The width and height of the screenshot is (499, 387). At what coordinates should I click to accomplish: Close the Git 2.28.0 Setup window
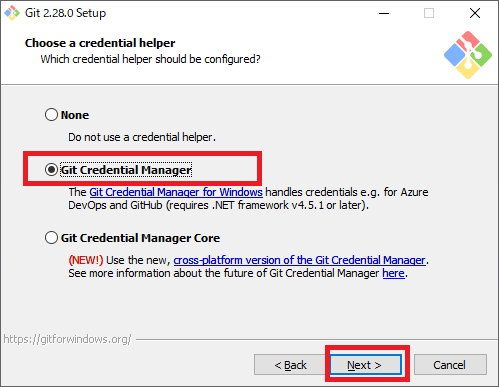(x=475, y=13)
